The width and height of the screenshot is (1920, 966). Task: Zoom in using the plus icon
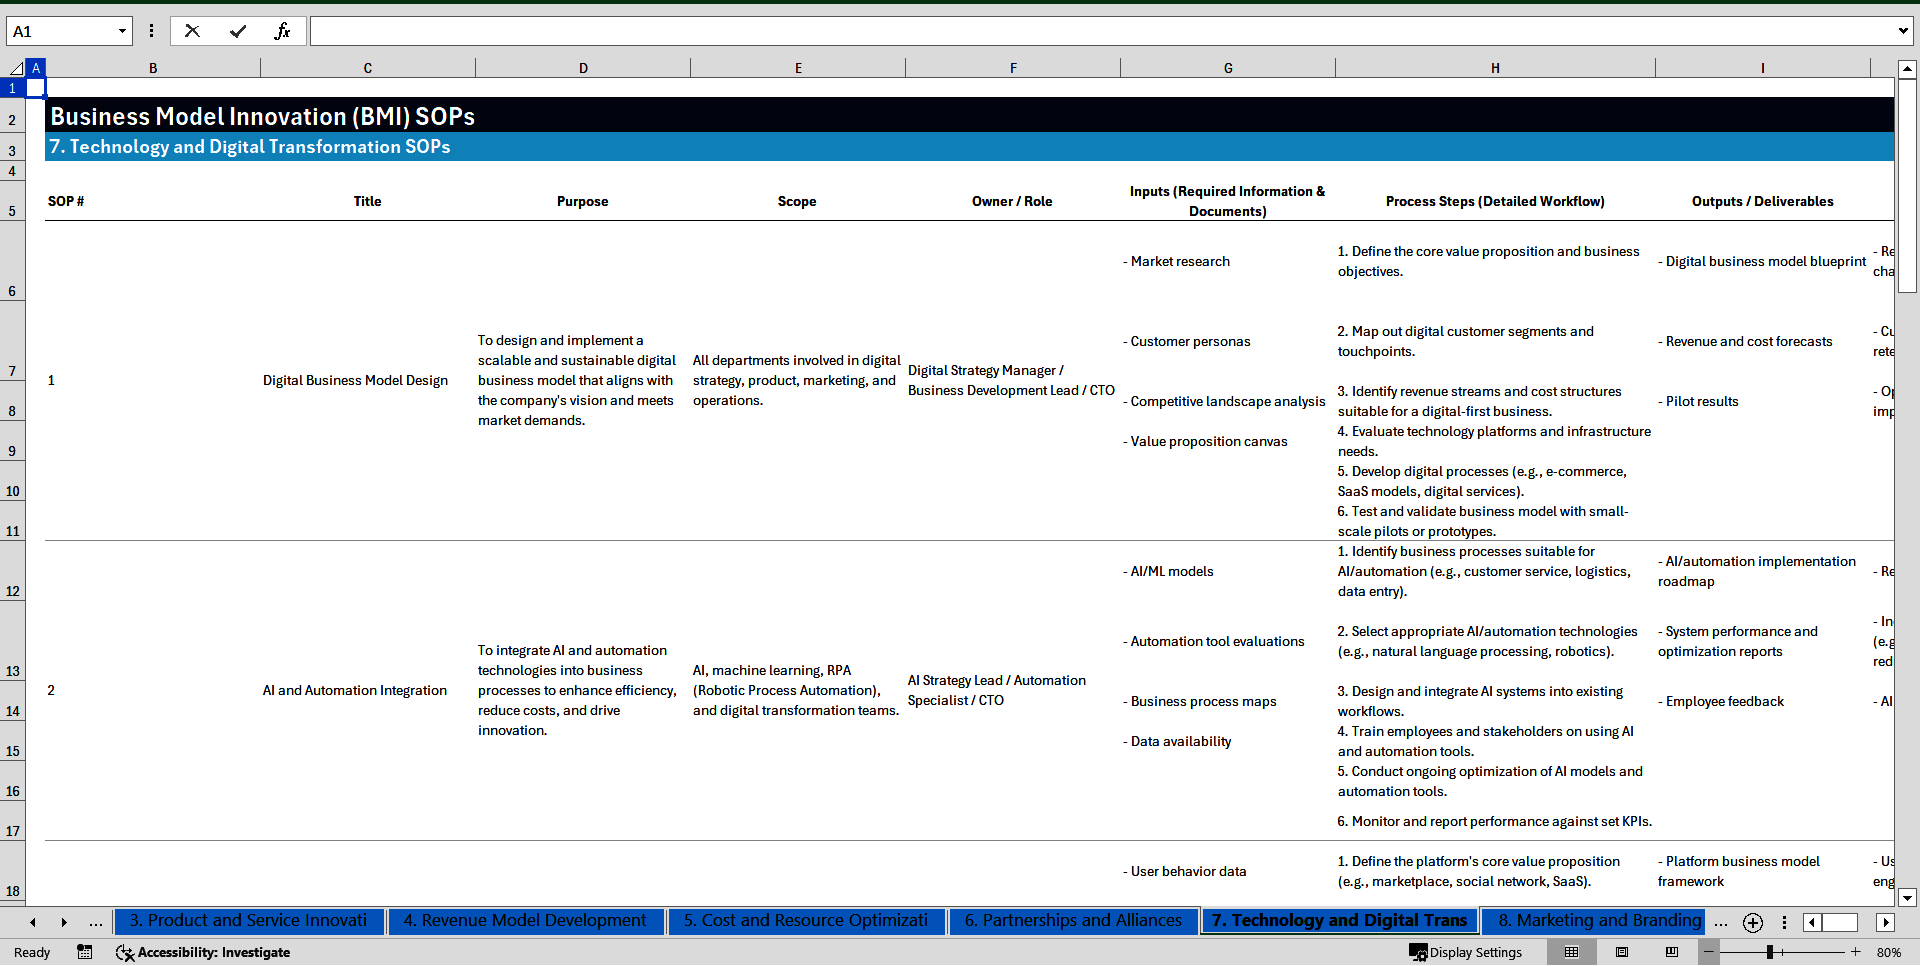coord(1856,952)
